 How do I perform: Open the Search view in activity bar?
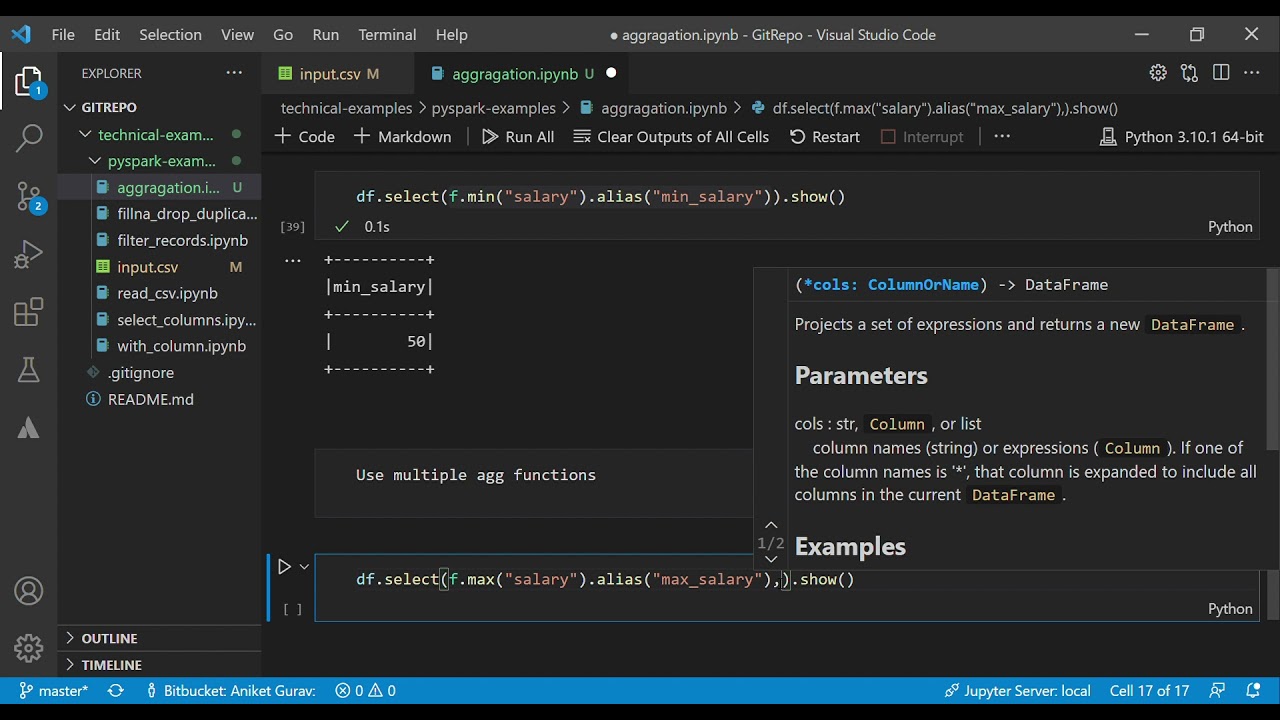(x=29, y=138)
